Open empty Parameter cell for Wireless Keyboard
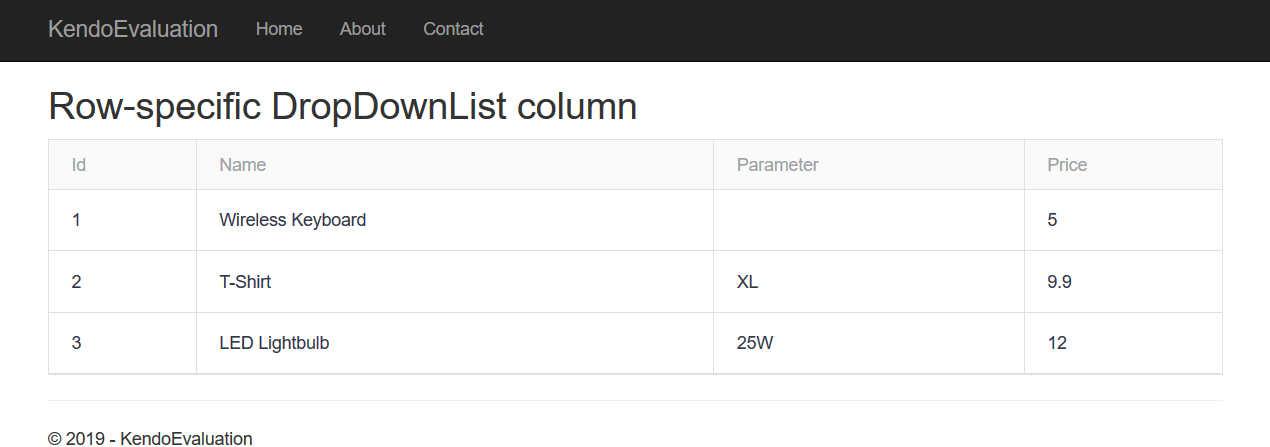Viewport: 1270px width, 447px height. [868, 220]
